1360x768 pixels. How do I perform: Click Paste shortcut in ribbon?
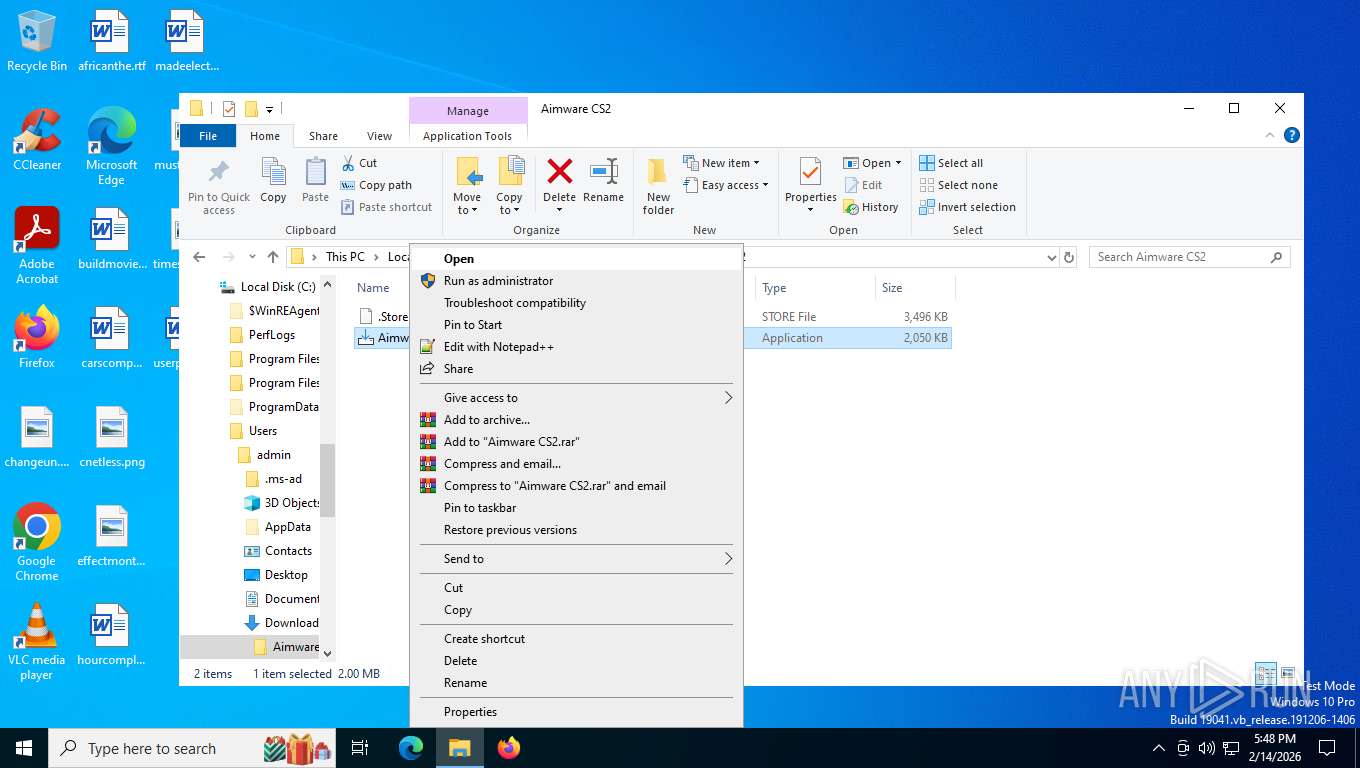click(x=386, y=207)
